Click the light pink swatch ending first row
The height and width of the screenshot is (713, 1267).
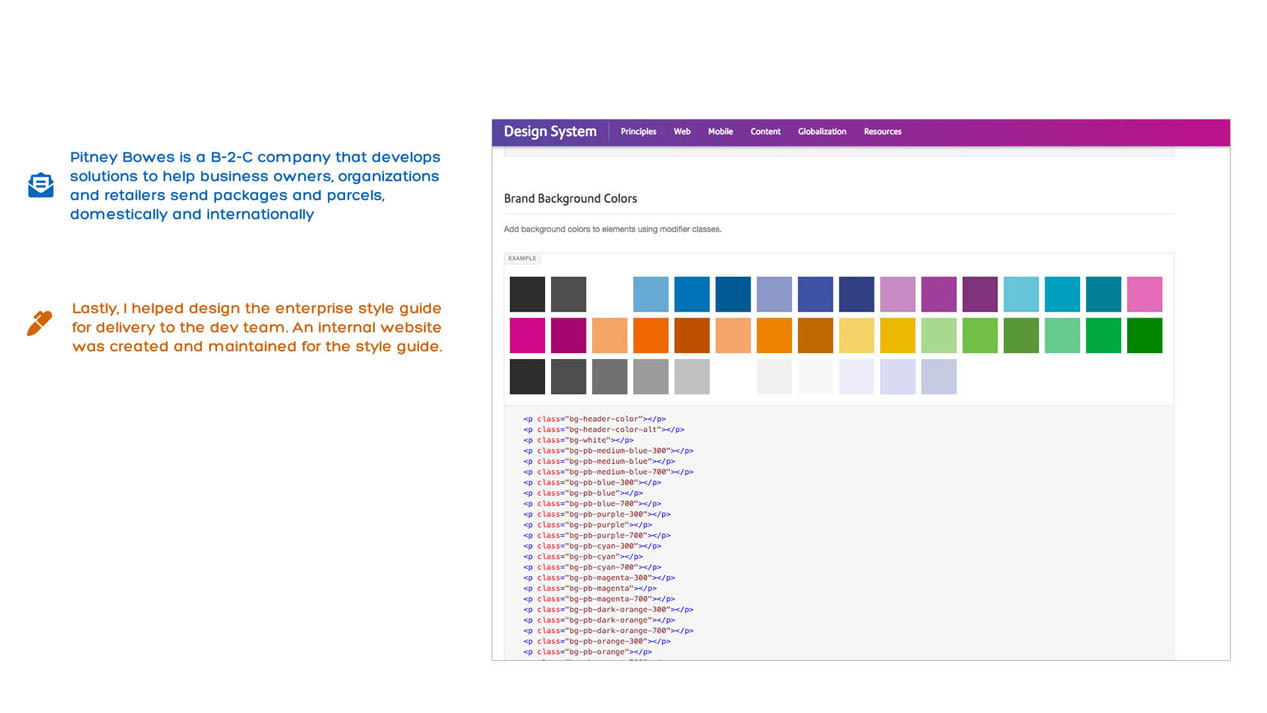pos(1144,295)
